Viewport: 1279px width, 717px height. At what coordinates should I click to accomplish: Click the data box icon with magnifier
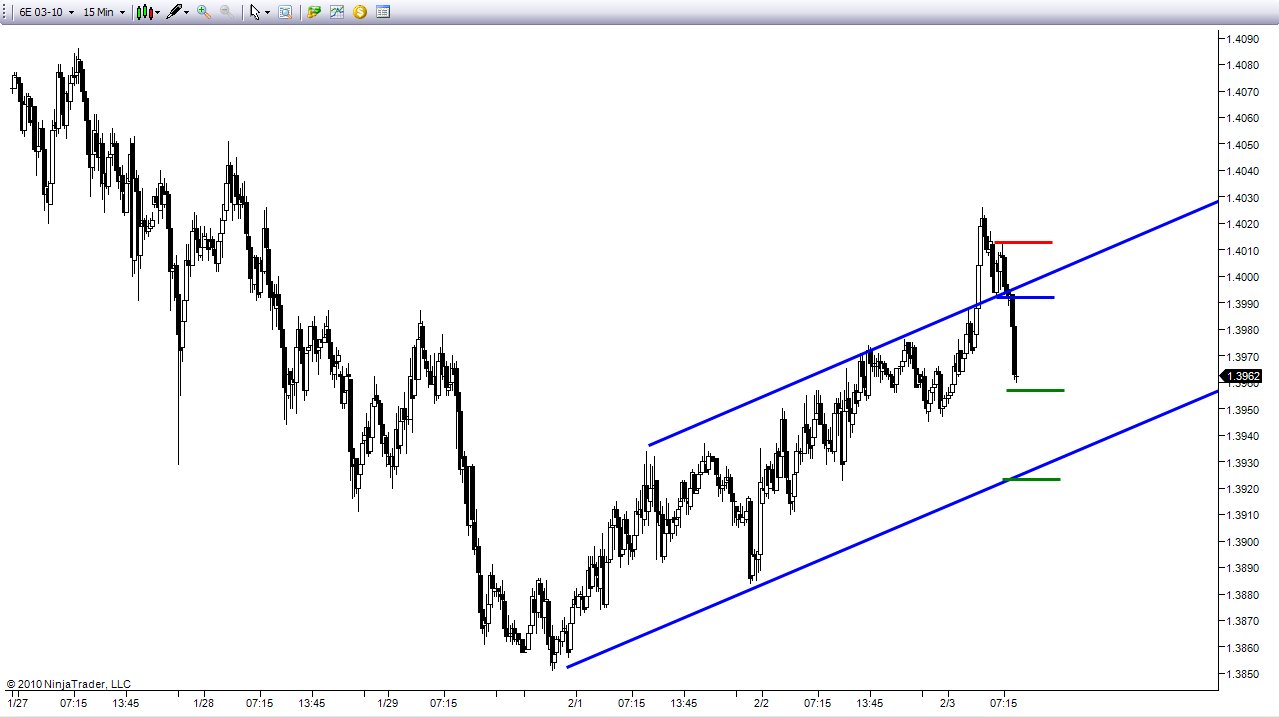(x=285, y=12)
